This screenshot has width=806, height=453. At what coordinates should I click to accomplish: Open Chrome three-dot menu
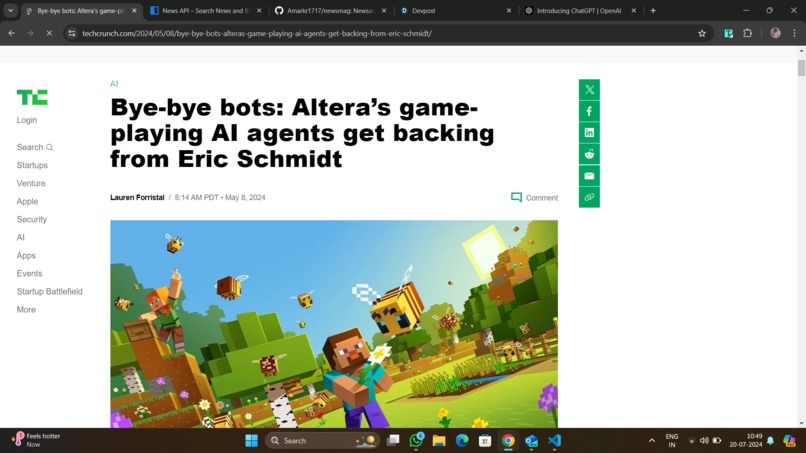click(x=794, y=33)
